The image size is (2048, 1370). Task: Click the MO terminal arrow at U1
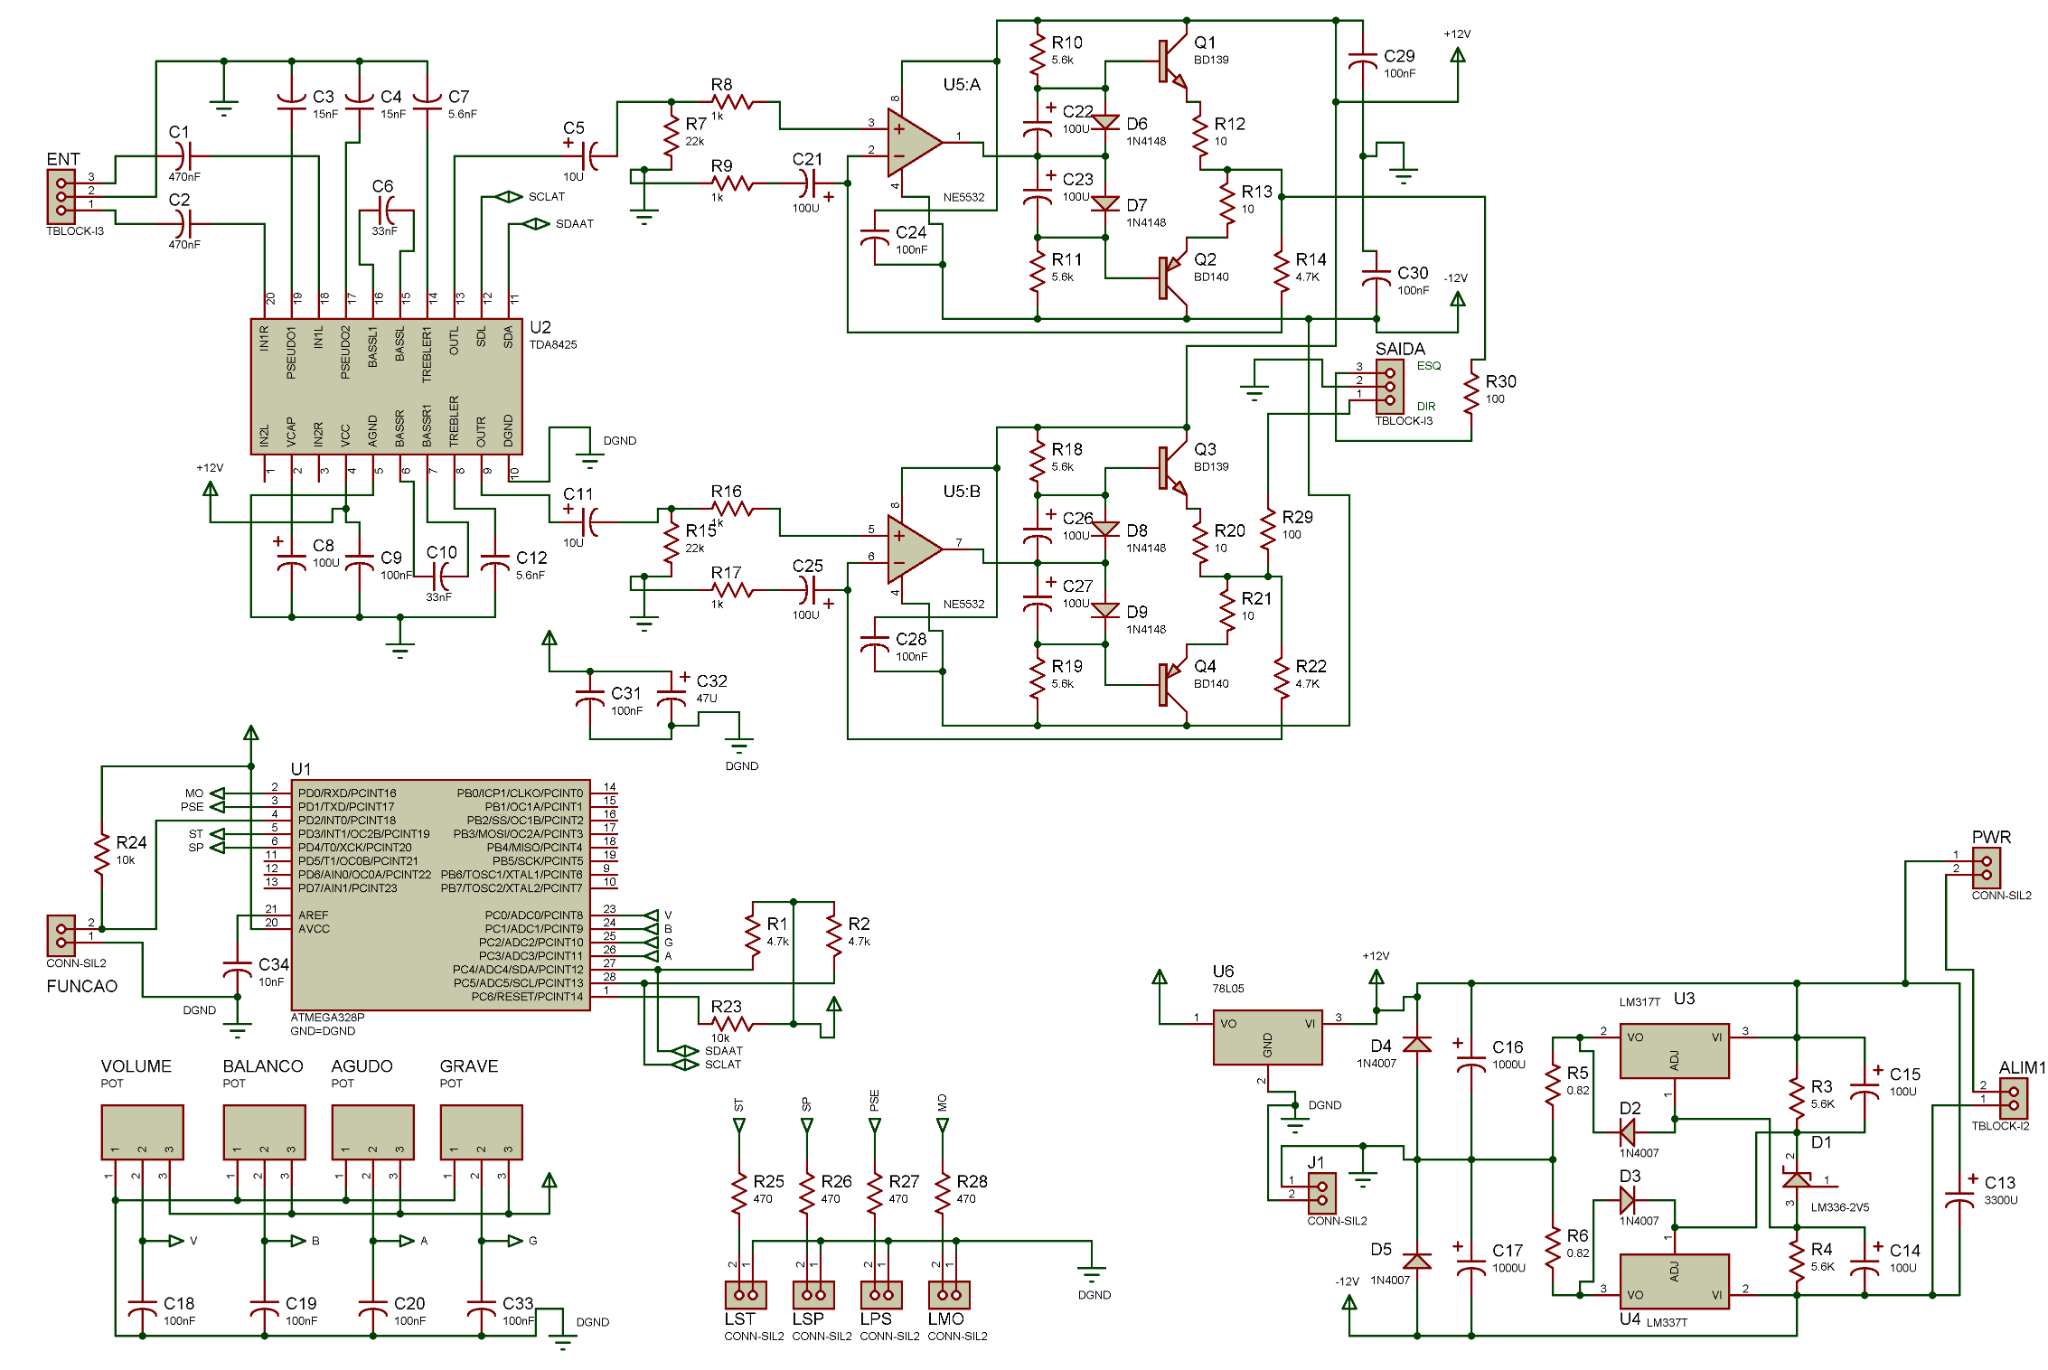point(217,793)
